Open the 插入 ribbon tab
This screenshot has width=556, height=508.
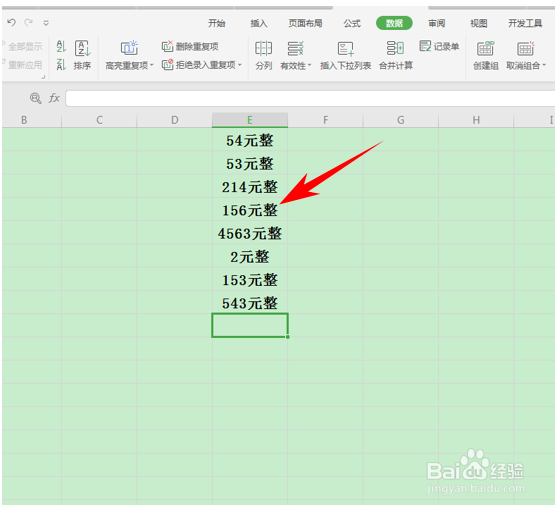tap(258, 23)
